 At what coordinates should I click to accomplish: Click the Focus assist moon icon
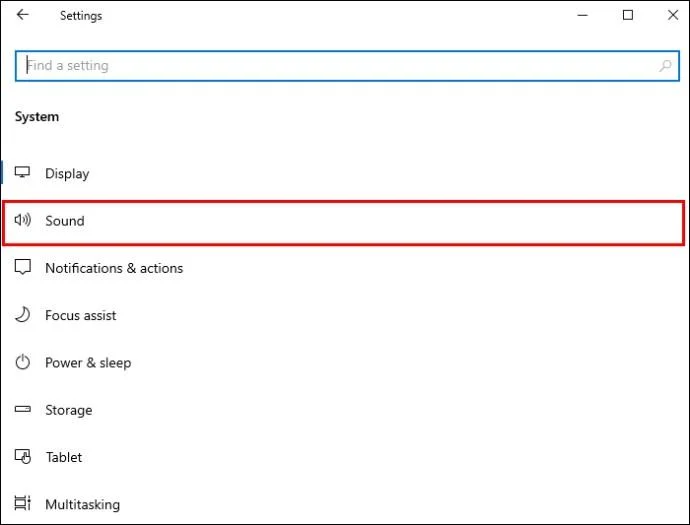pos(23,315)
